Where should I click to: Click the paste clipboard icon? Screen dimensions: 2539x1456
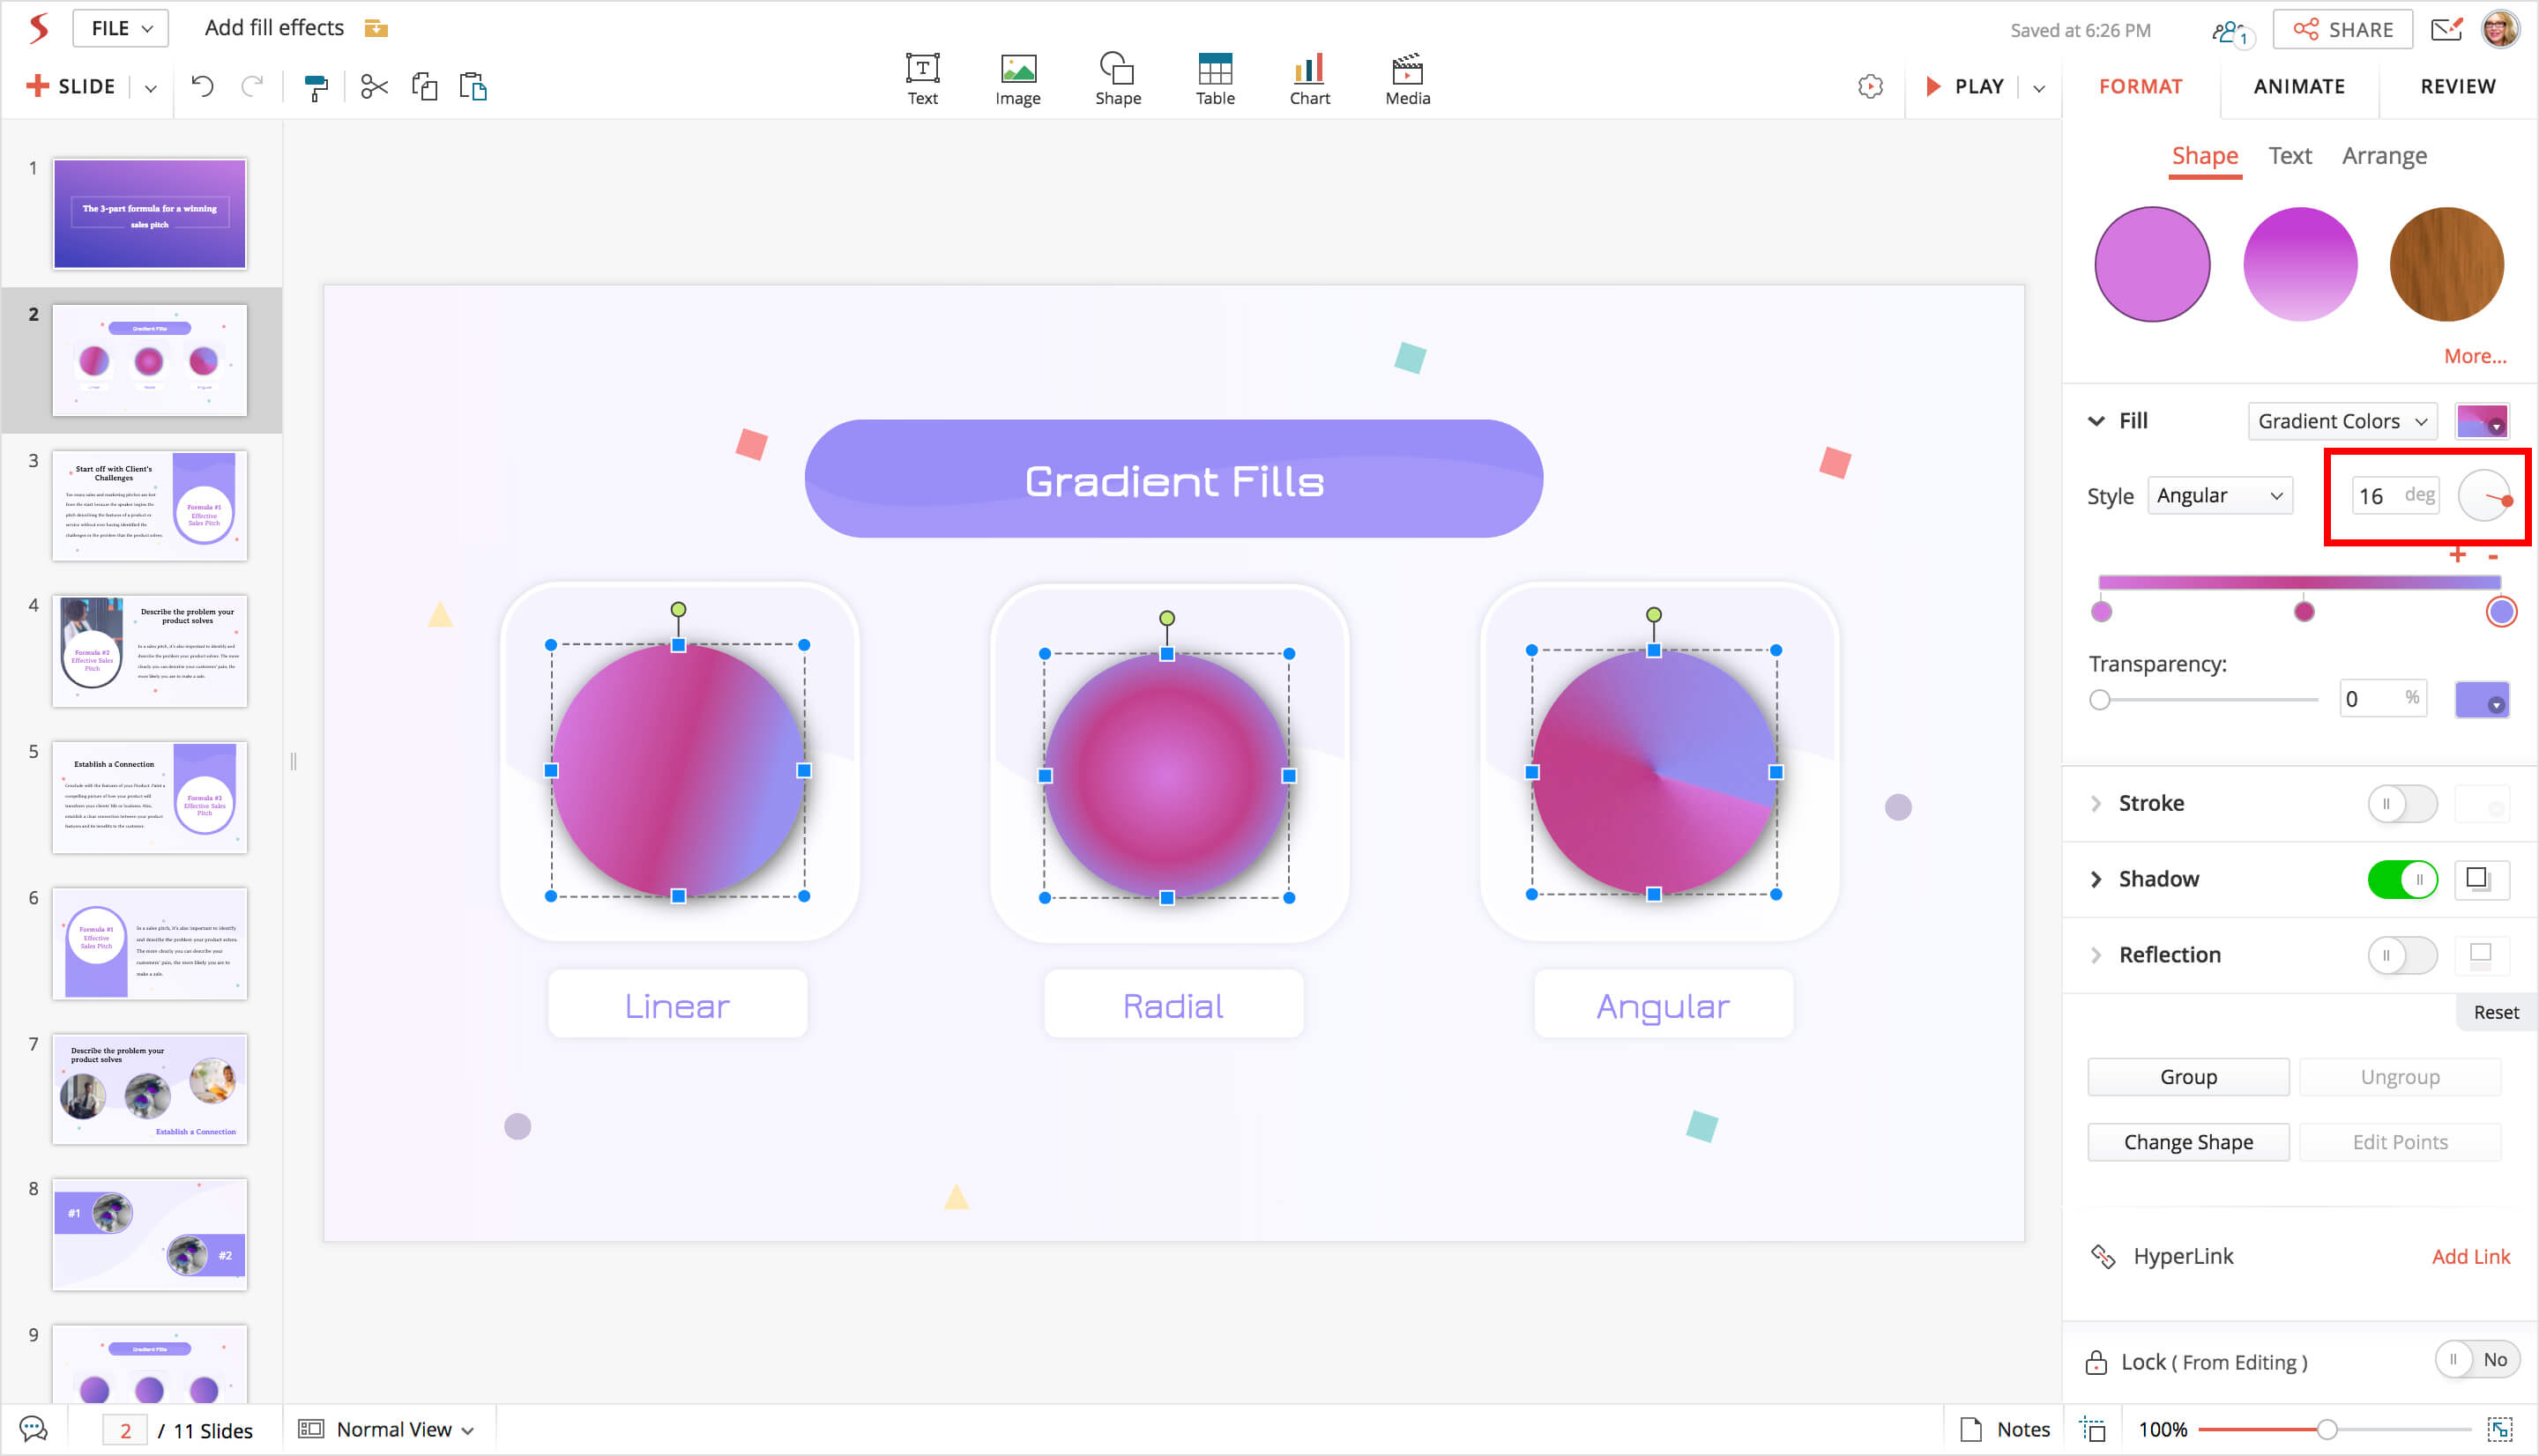[x=473, y=87]
